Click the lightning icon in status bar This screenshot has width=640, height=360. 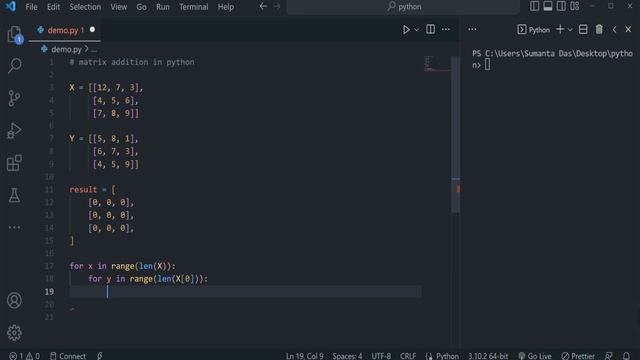click(x=100, y=356)
